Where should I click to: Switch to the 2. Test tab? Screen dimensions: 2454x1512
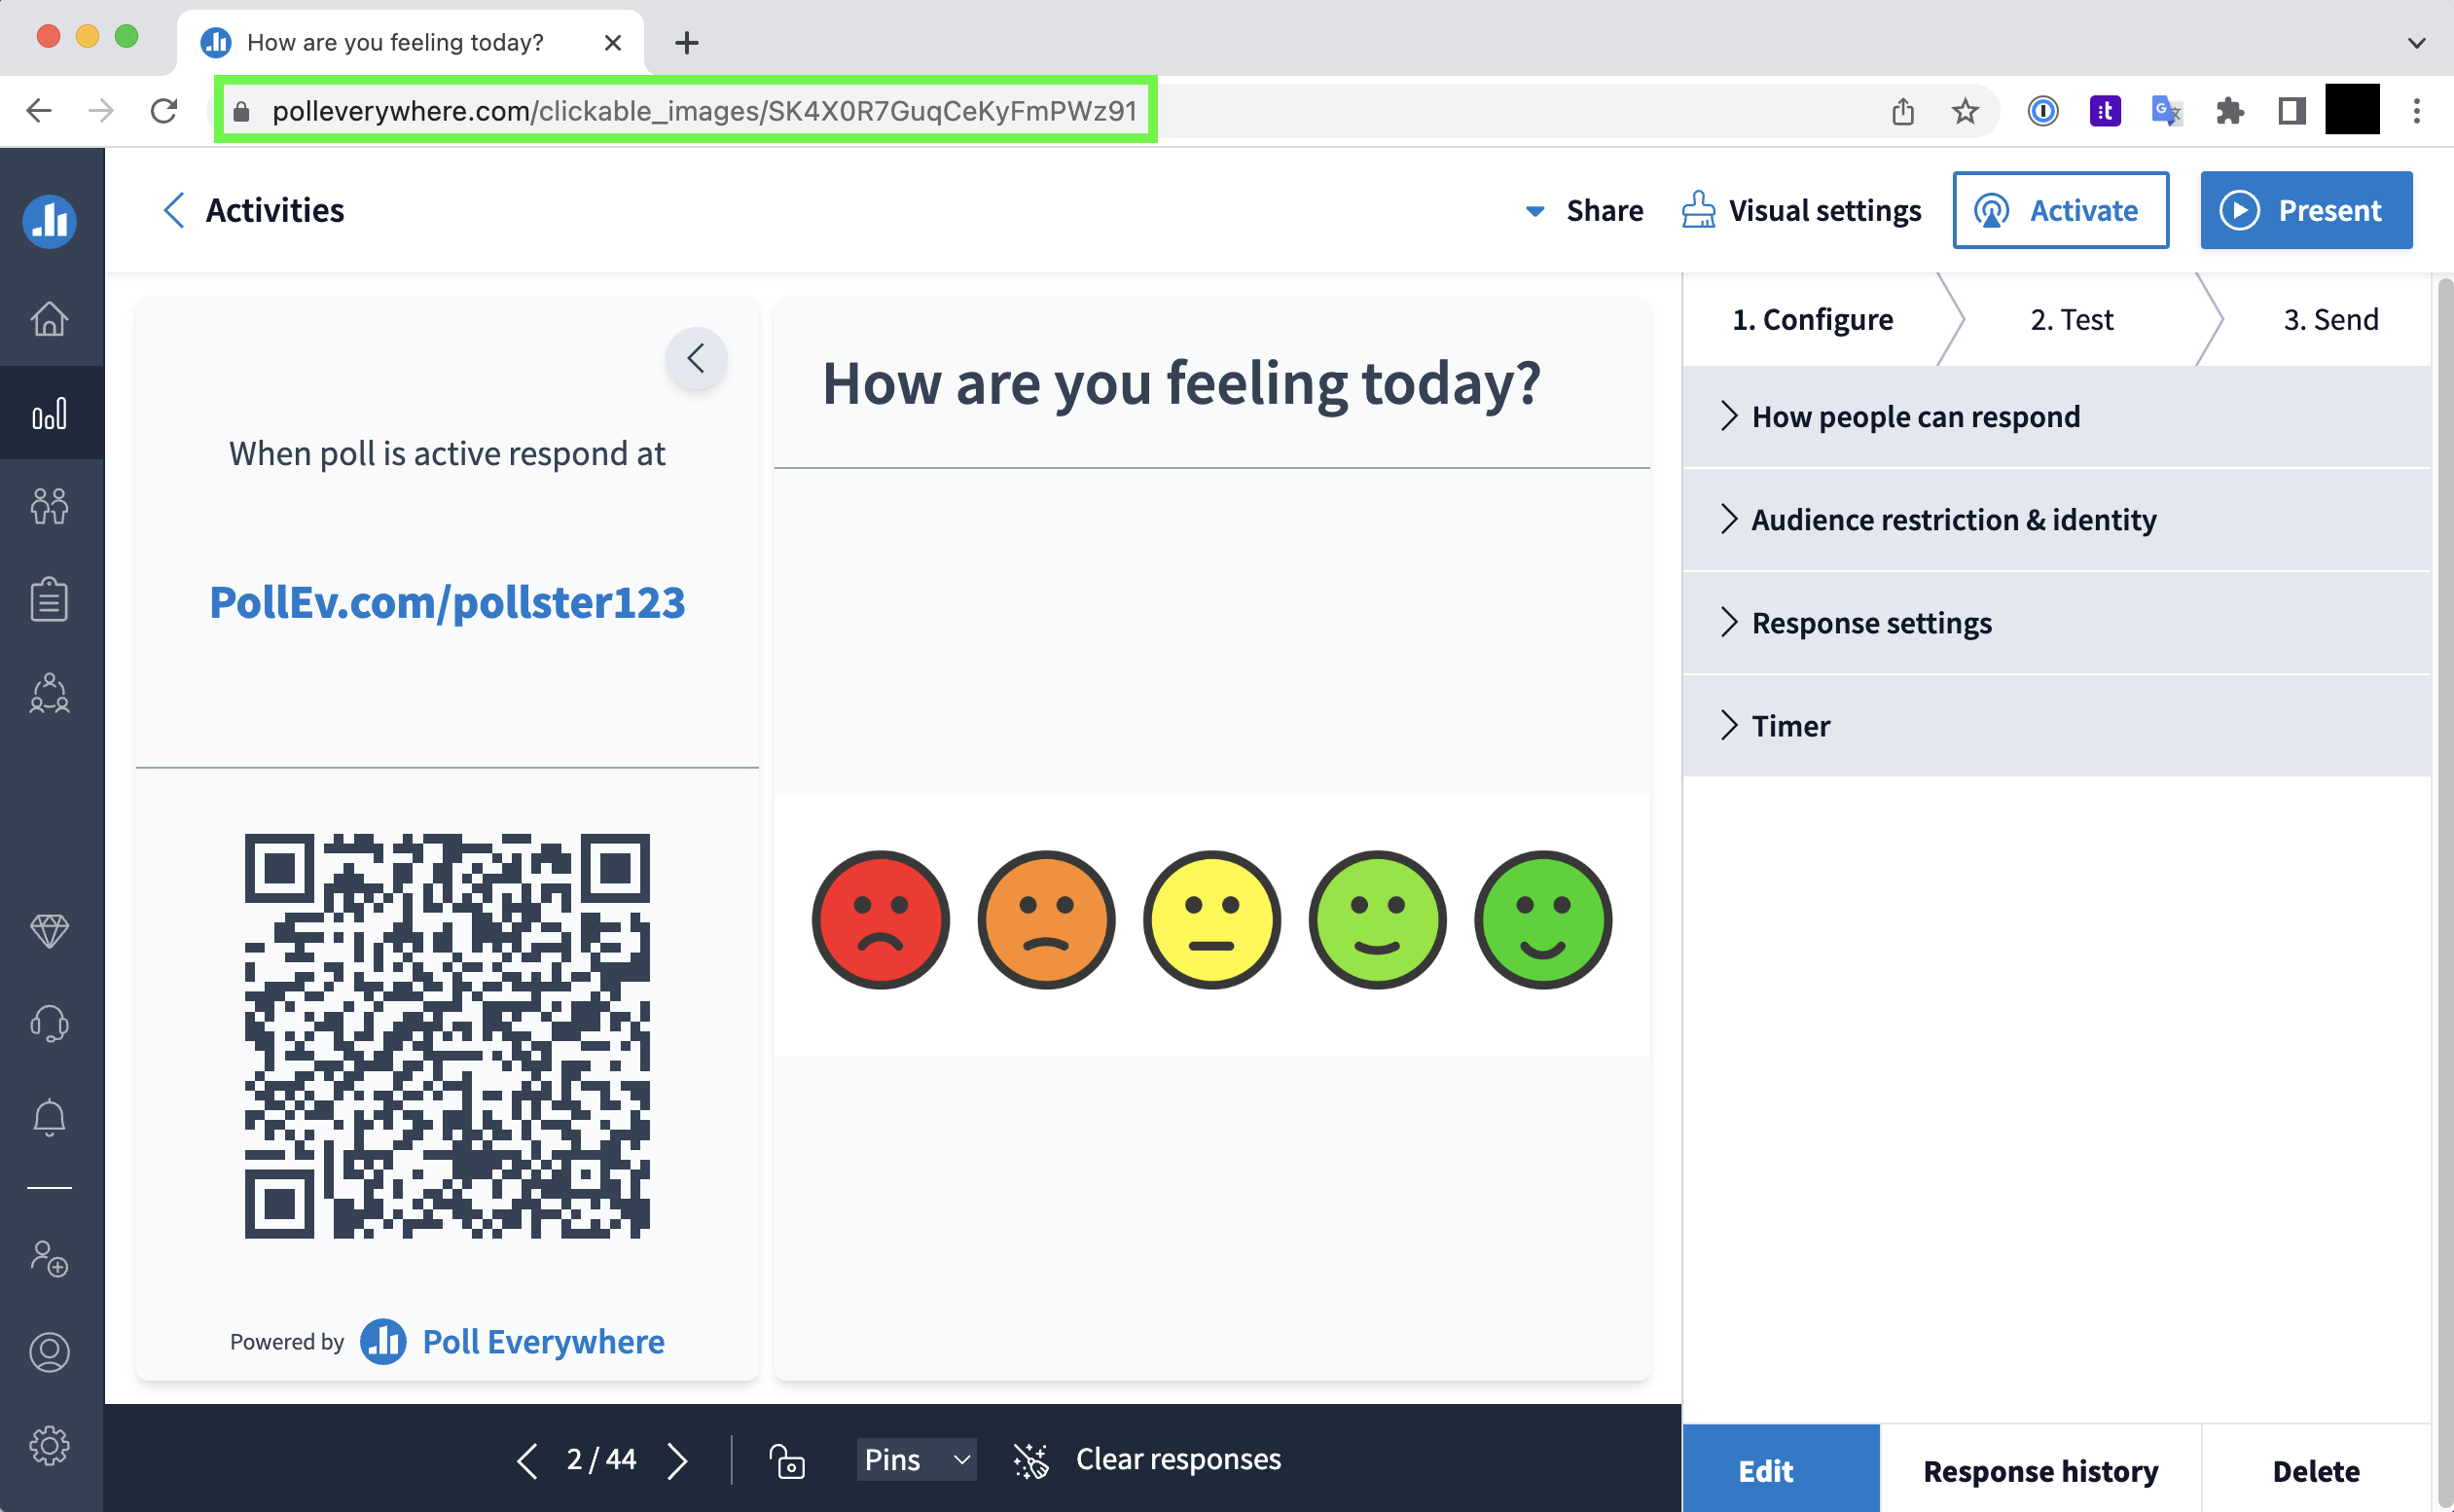tap(2071, 319)
